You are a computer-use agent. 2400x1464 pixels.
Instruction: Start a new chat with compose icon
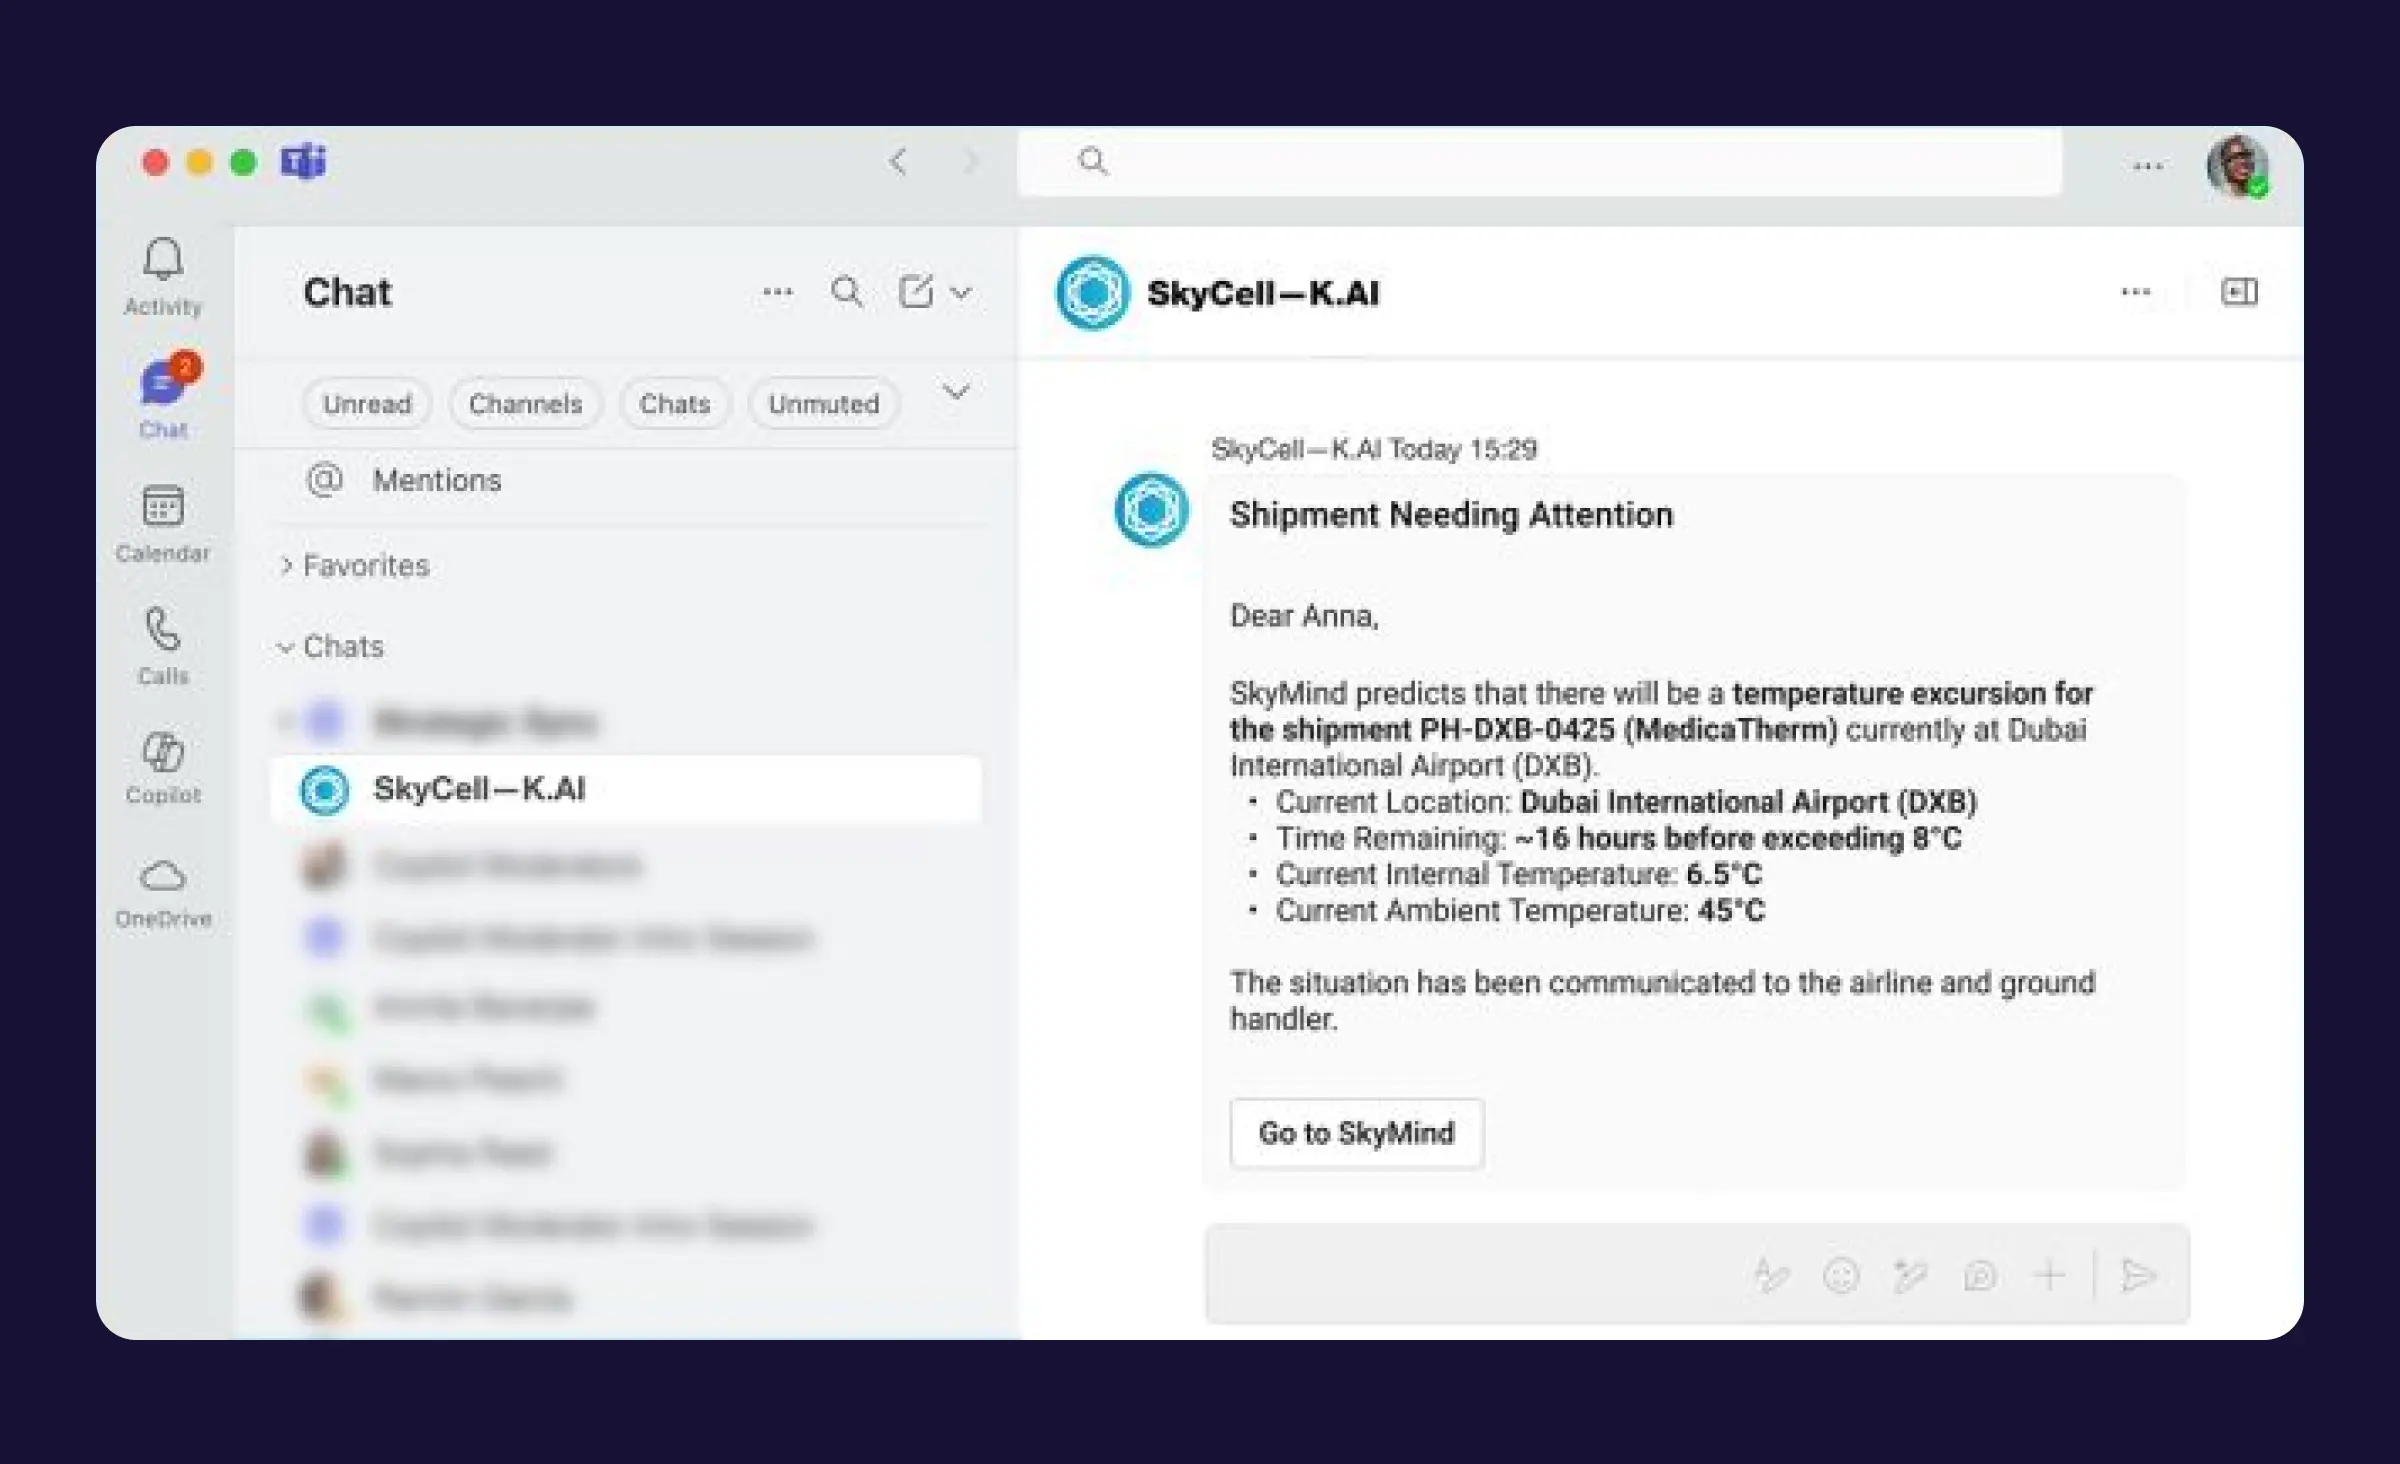(915, 292)
